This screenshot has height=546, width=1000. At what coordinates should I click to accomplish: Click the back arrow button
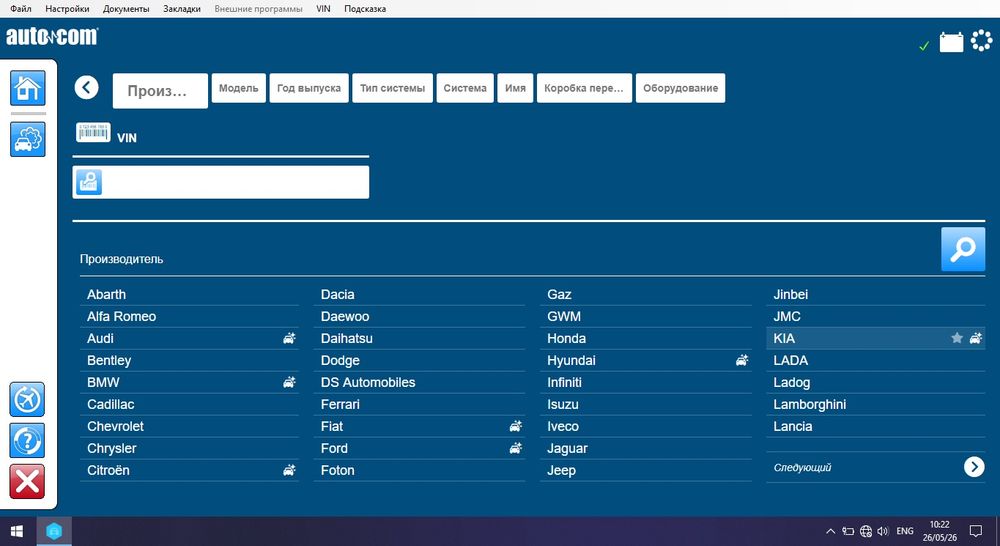coord(86,87)
